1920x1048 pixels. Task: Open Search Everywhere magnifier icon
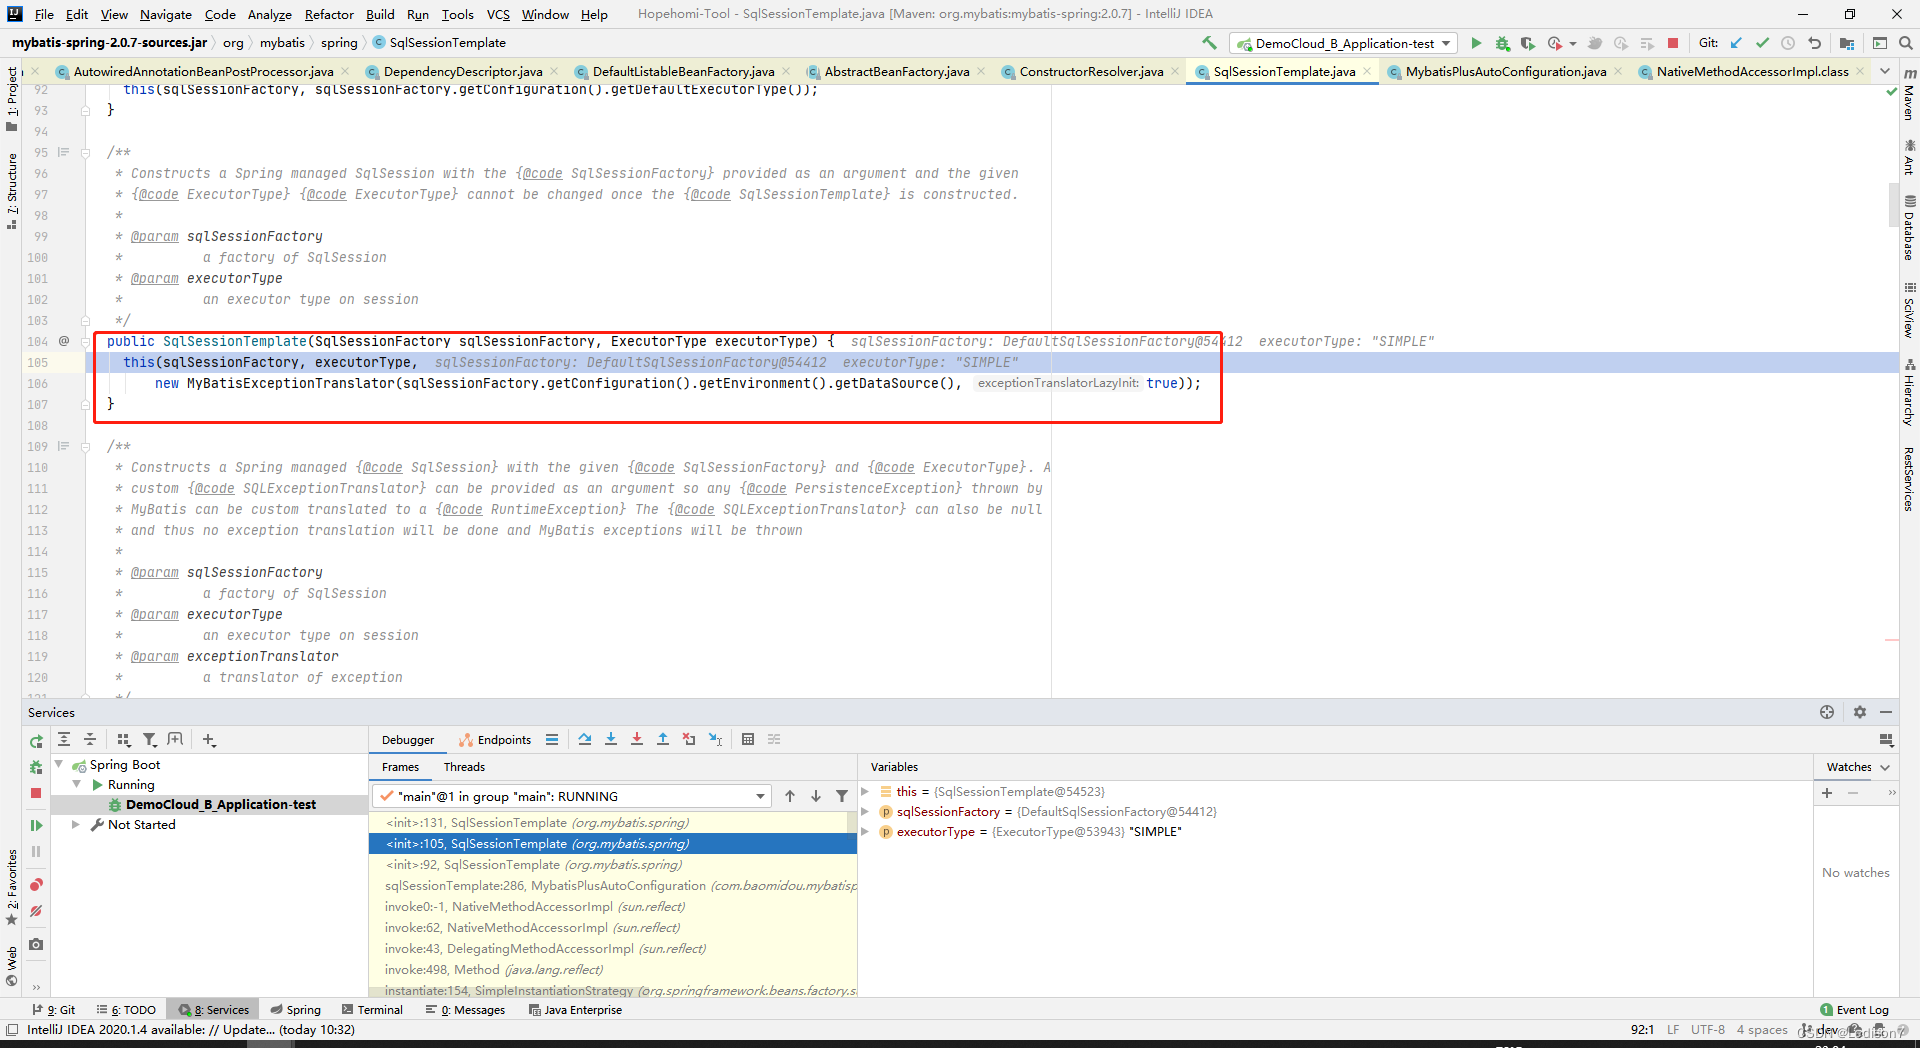tap(1906, 43)
